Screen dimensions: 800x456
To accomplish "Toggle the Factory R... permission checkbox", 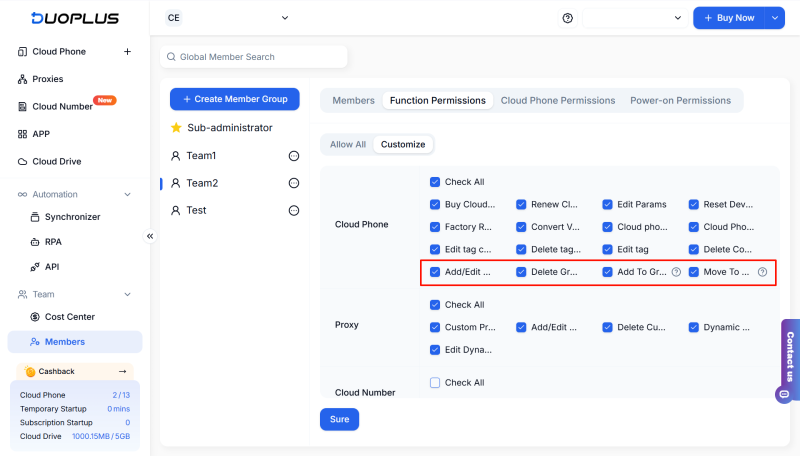I will [435, 227].
